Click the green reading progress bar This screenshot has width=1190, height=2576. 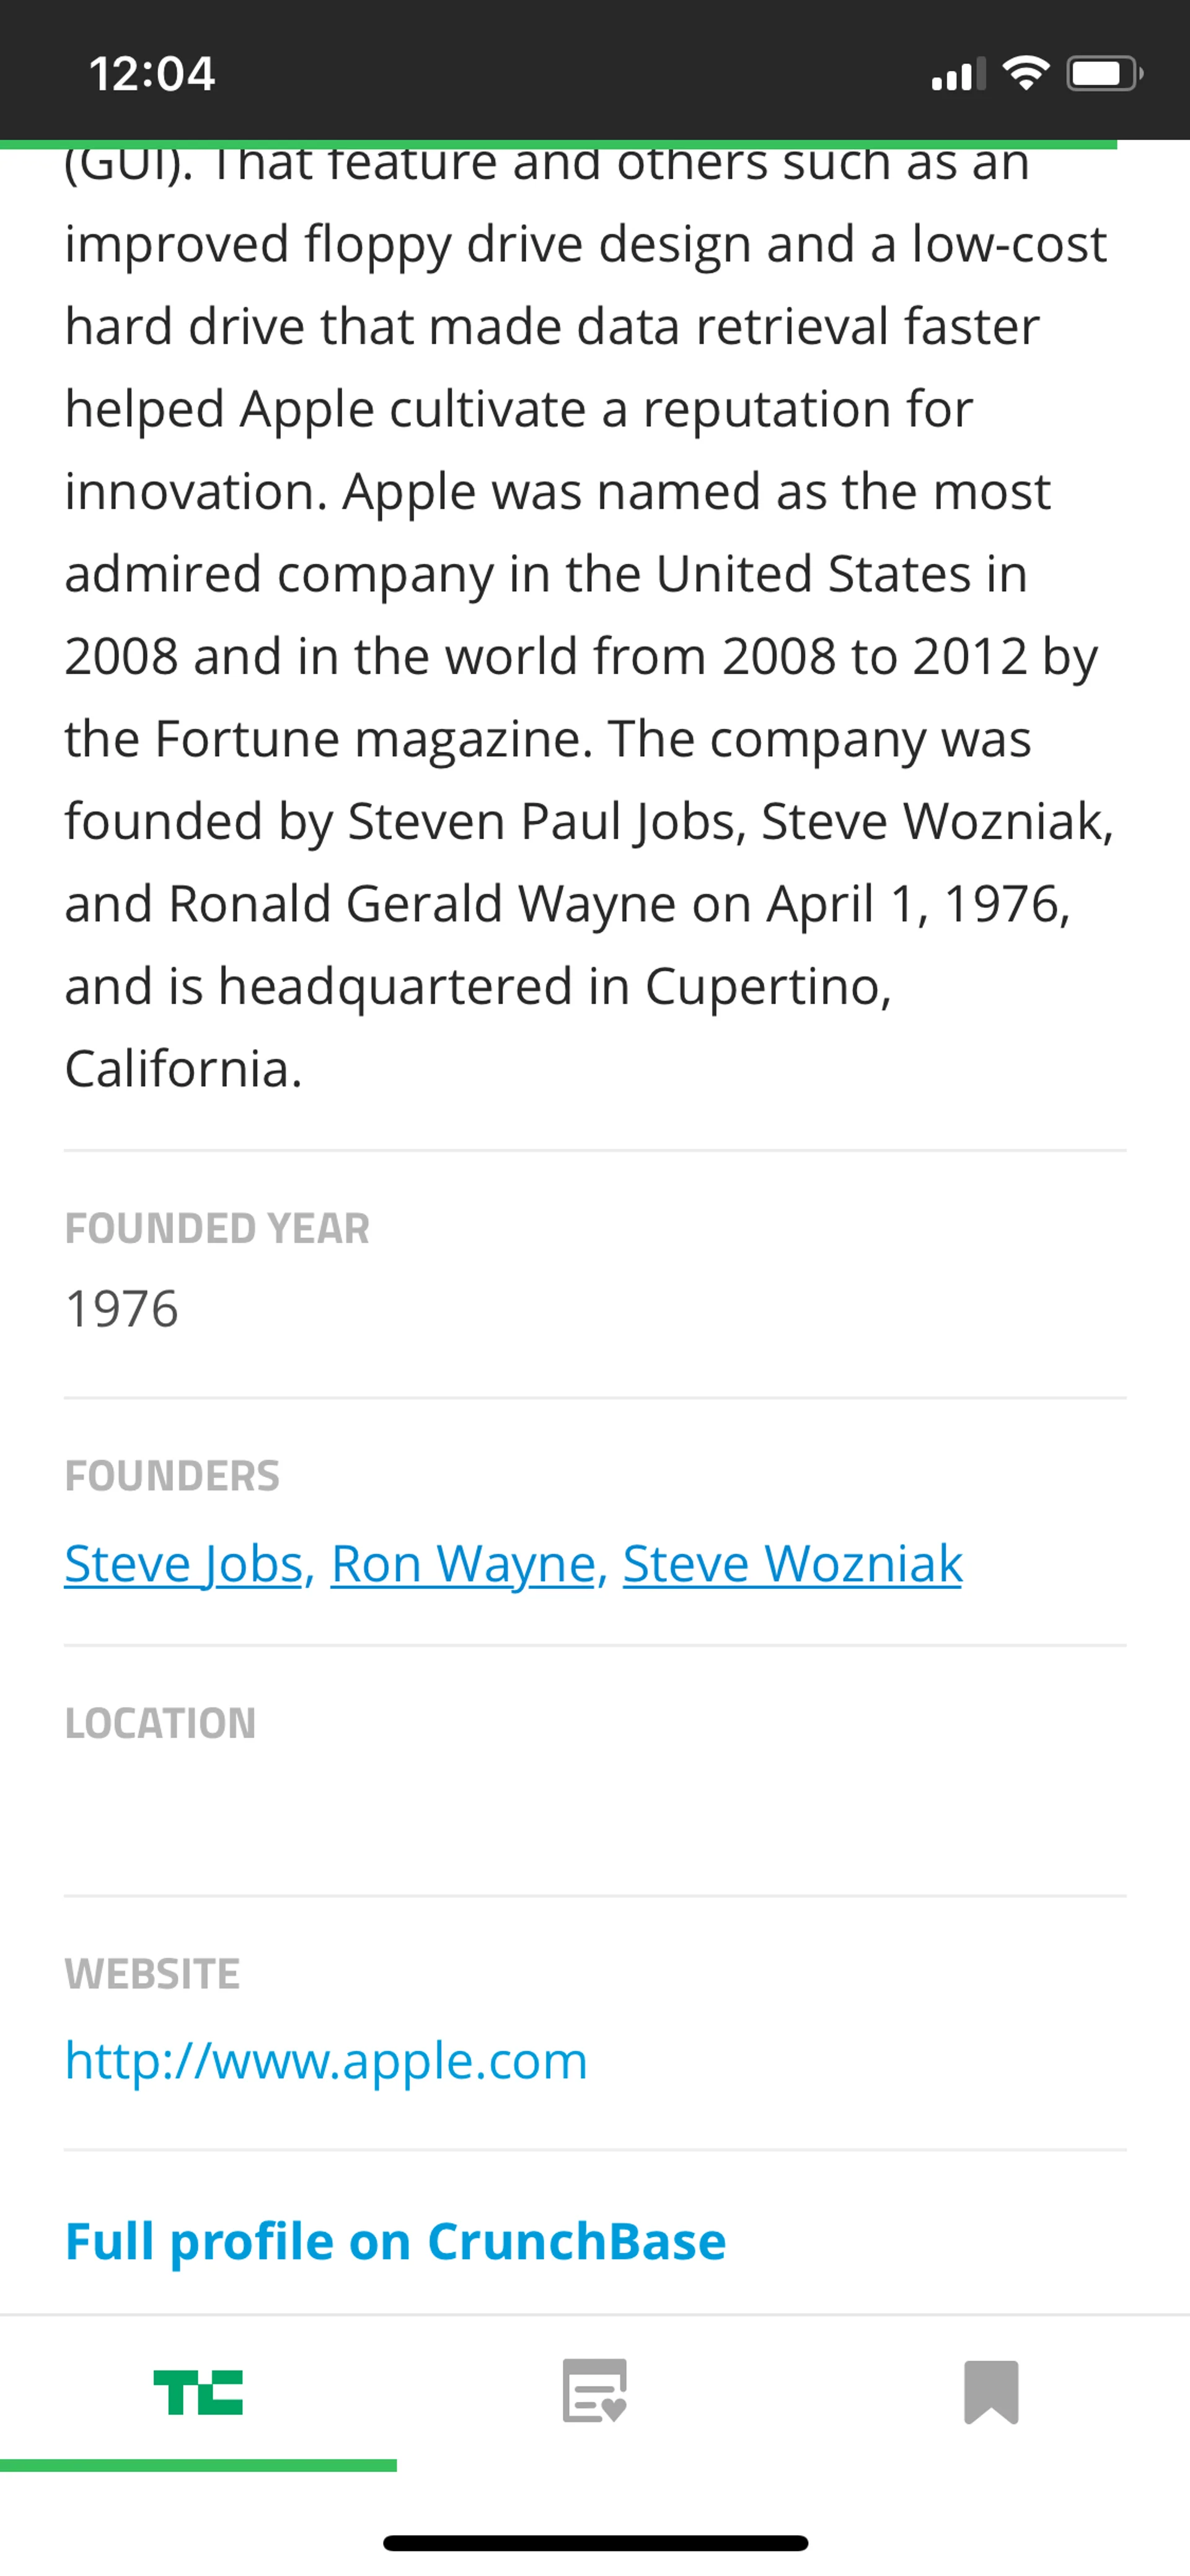558,145
